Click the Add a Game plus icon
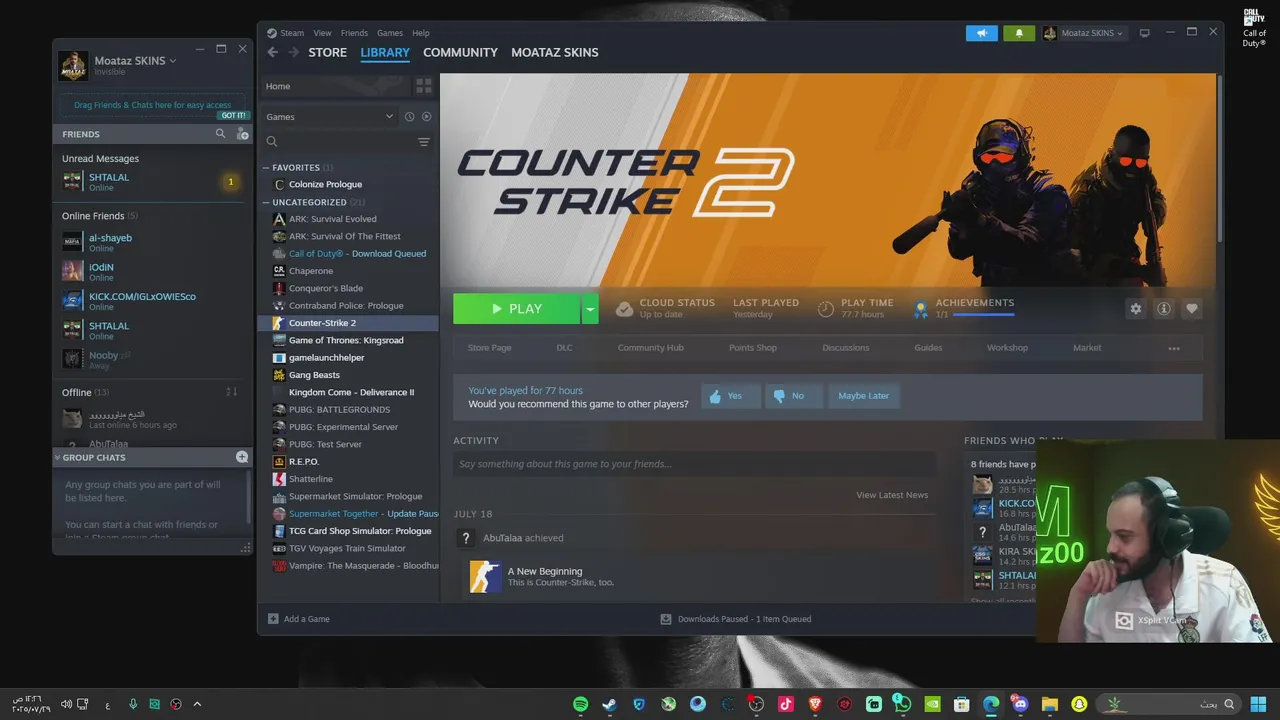Viewport: 1280px width, 720px height. click(273, 619)
